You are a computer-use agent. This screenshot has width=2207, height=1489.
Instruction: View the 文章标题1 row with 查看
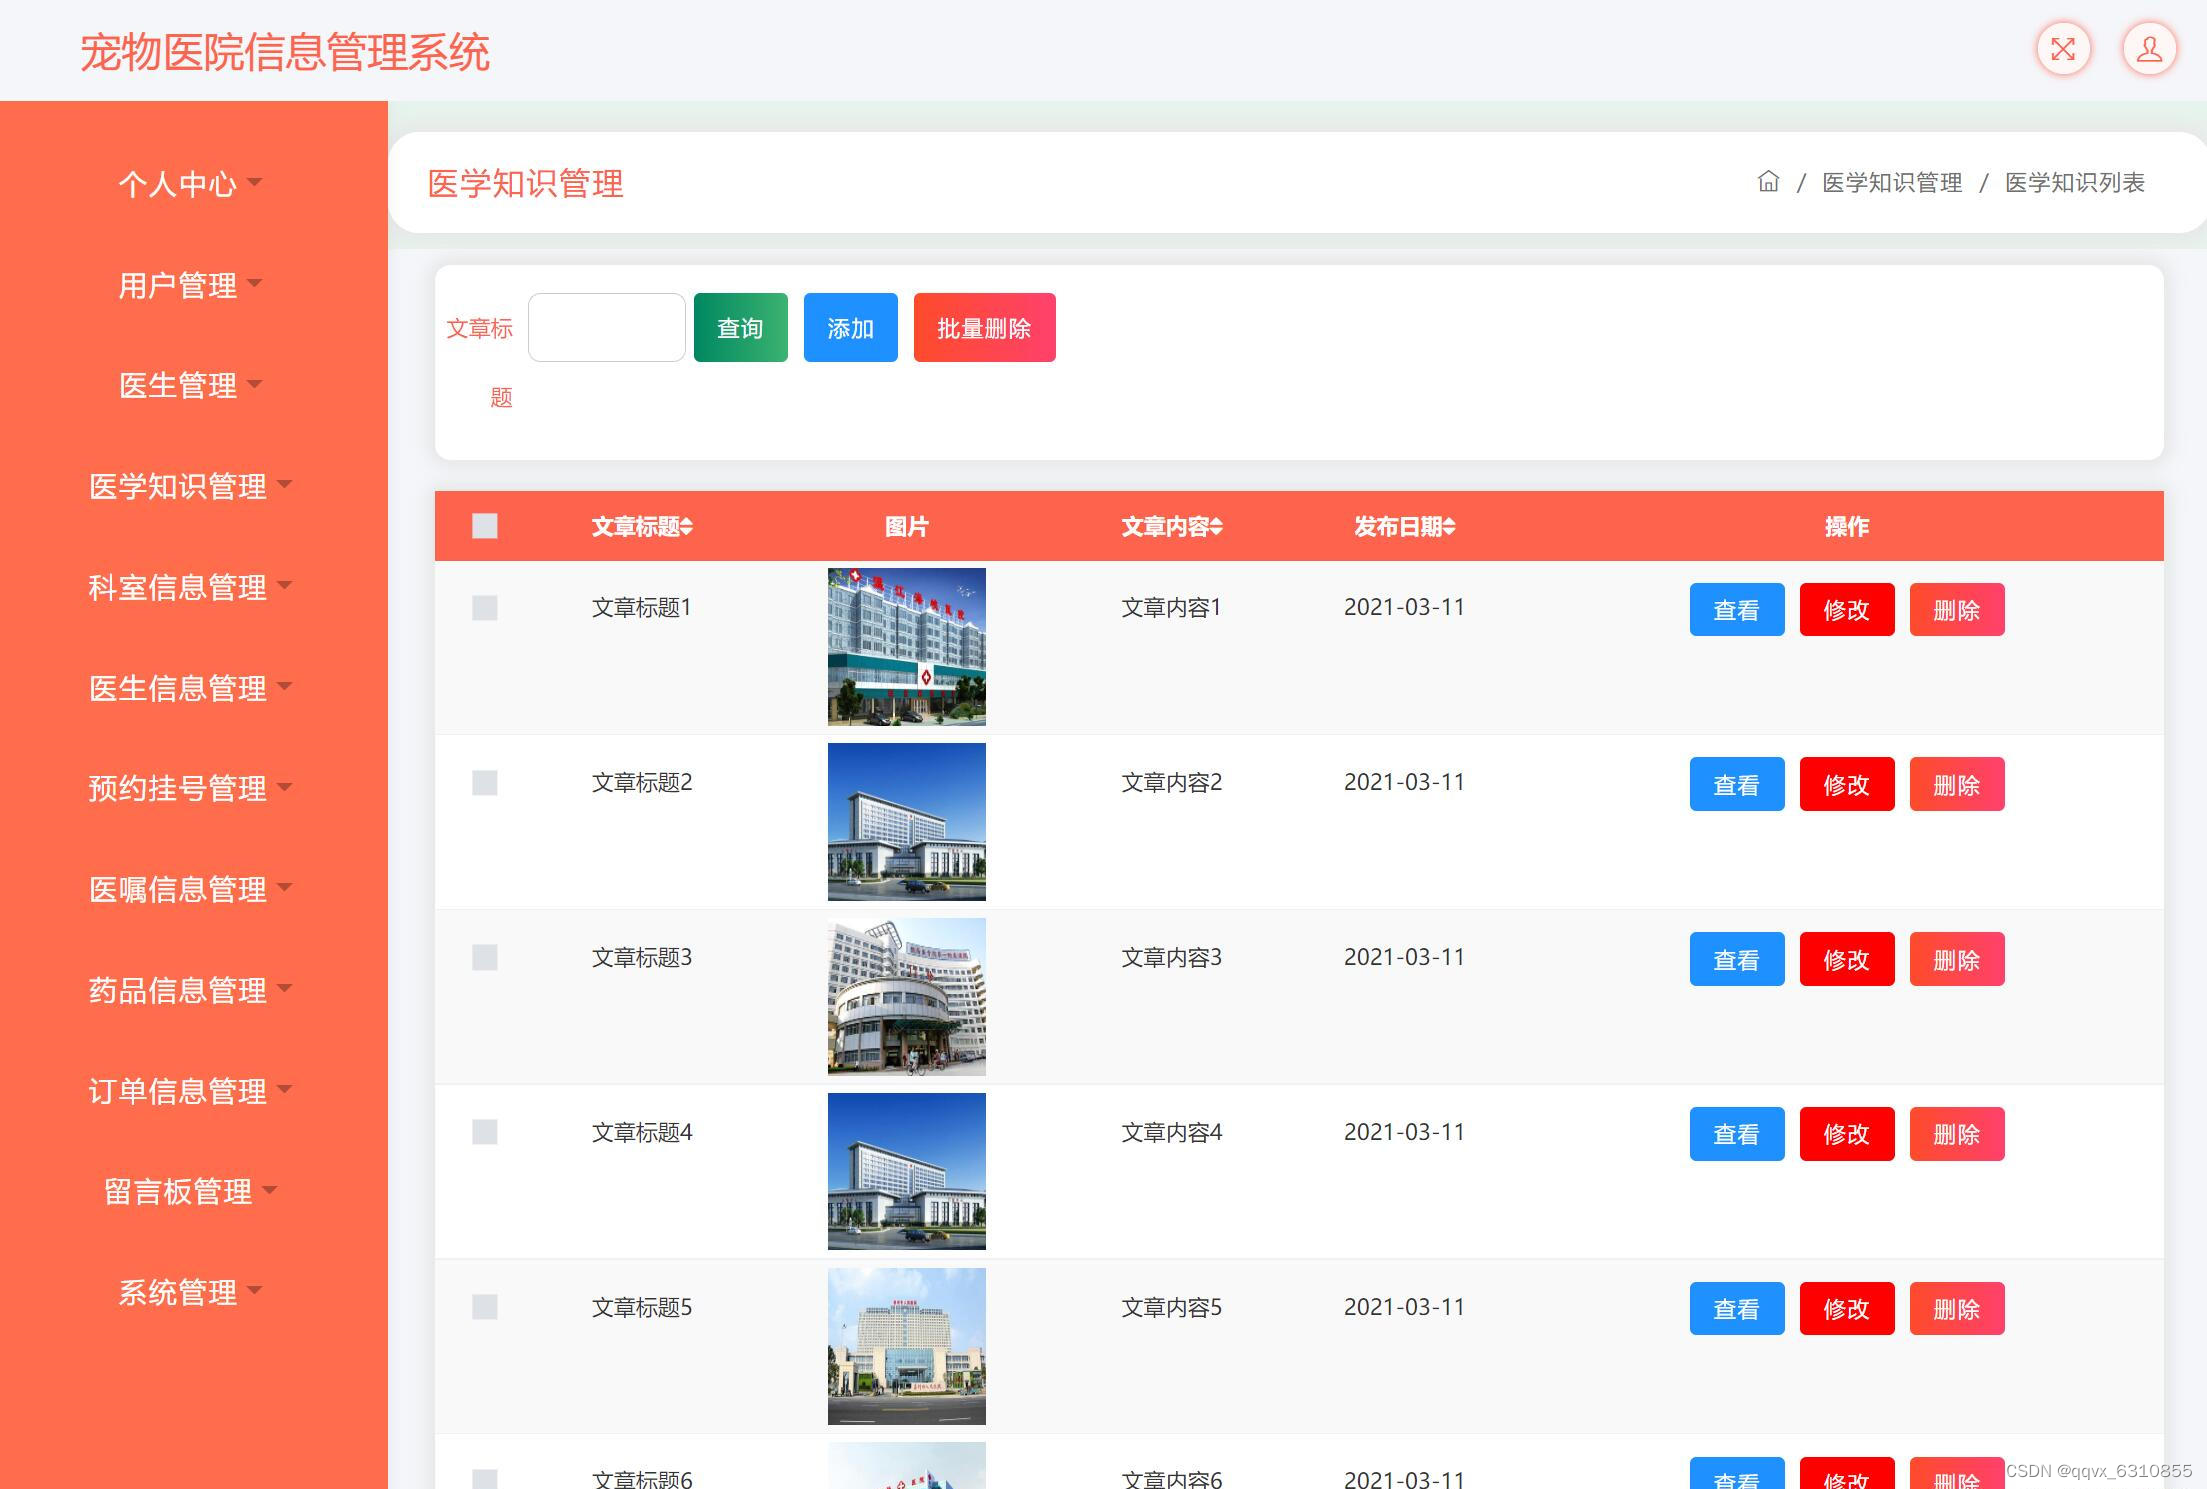click(1737, 609)
